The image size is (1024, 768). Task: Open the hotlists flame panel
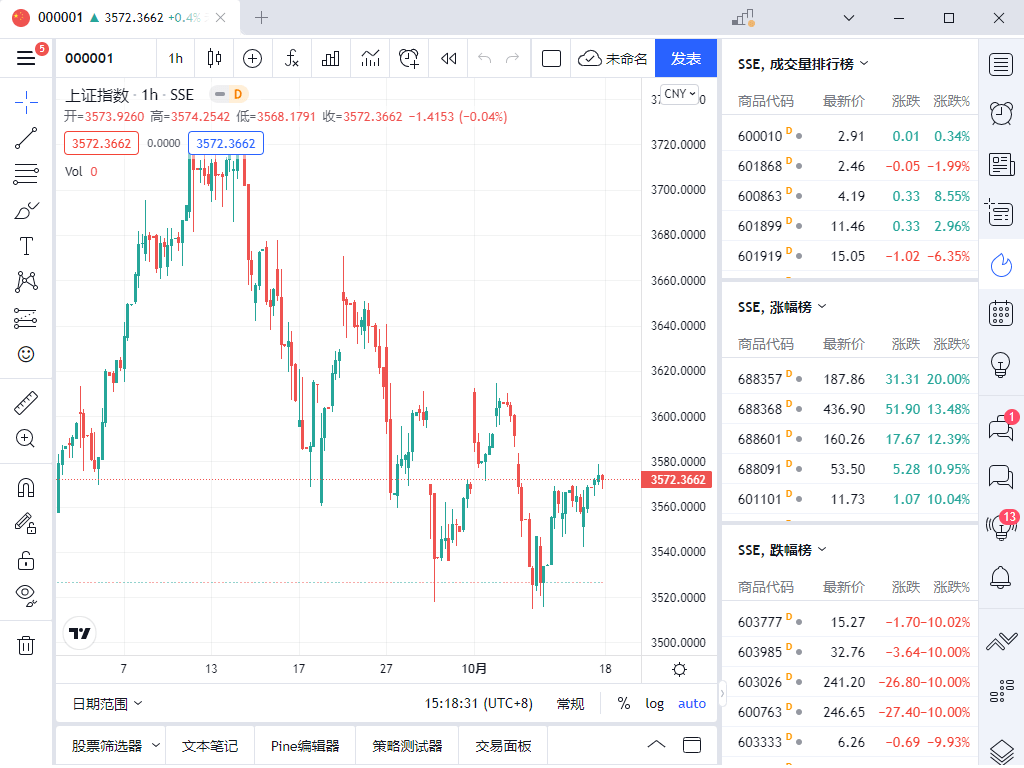(1000, 265)
